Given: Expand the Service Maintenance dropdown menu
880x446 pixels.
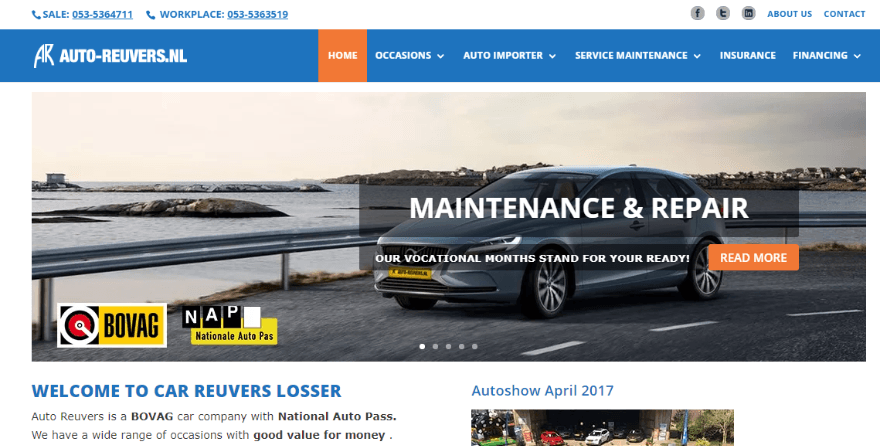Looking at the screenshot, I should click(638, 56).
